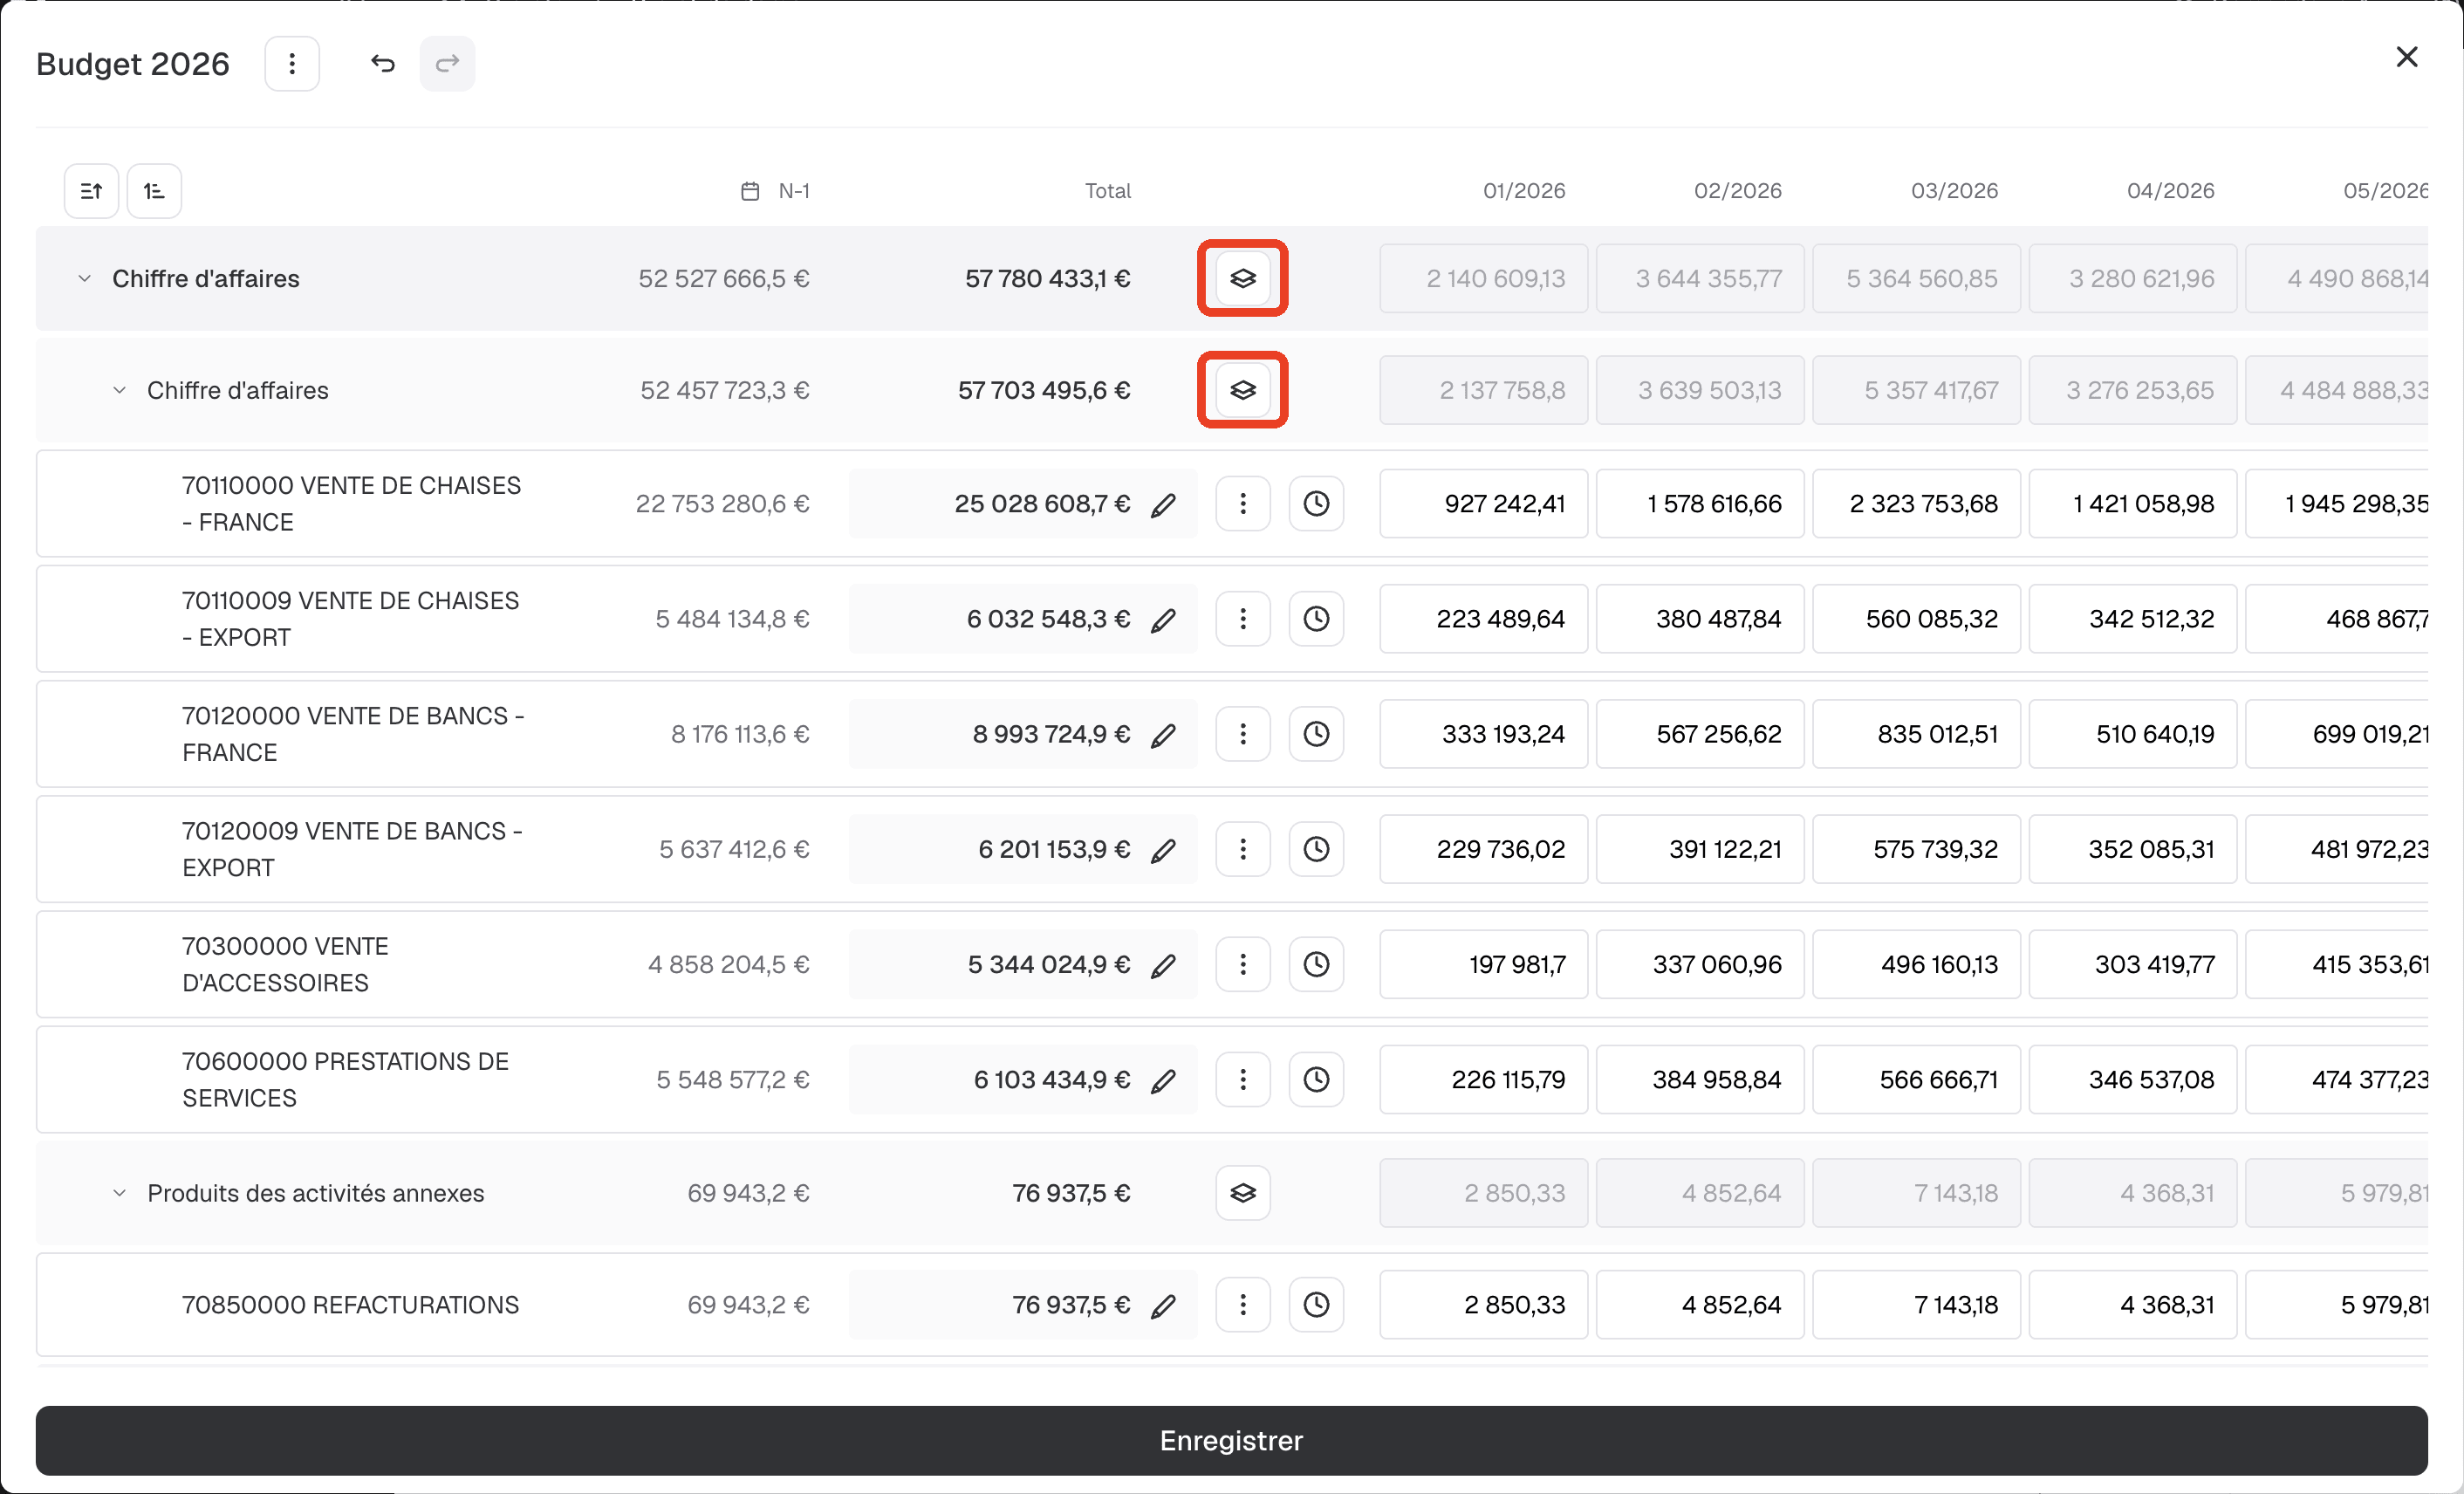Click the calendar icon beside N-1
This screenshot has width=2464, height=1494.
pyautogui.click(x=750, y=191)
